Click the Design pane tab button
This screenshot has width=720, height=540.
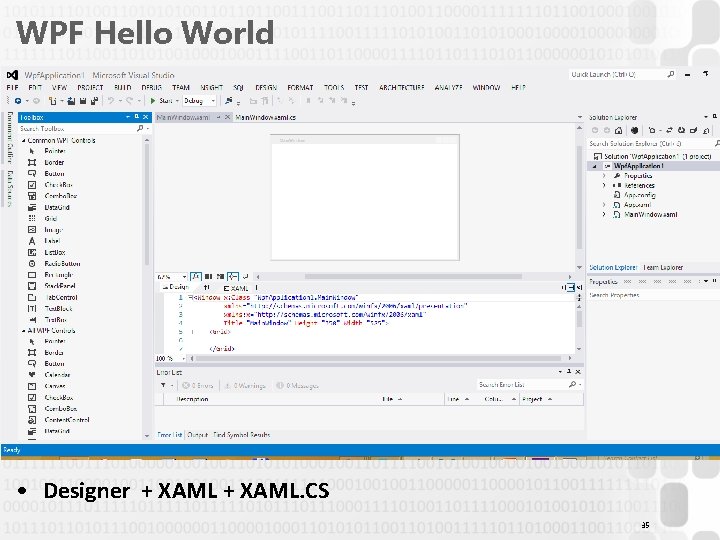(175, 287)
